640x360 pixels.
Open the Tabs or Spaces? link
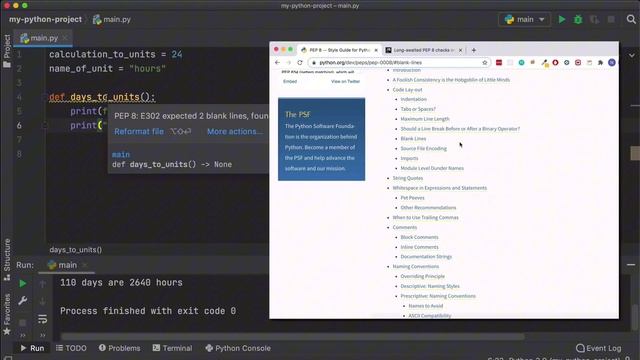coord(418,109)
